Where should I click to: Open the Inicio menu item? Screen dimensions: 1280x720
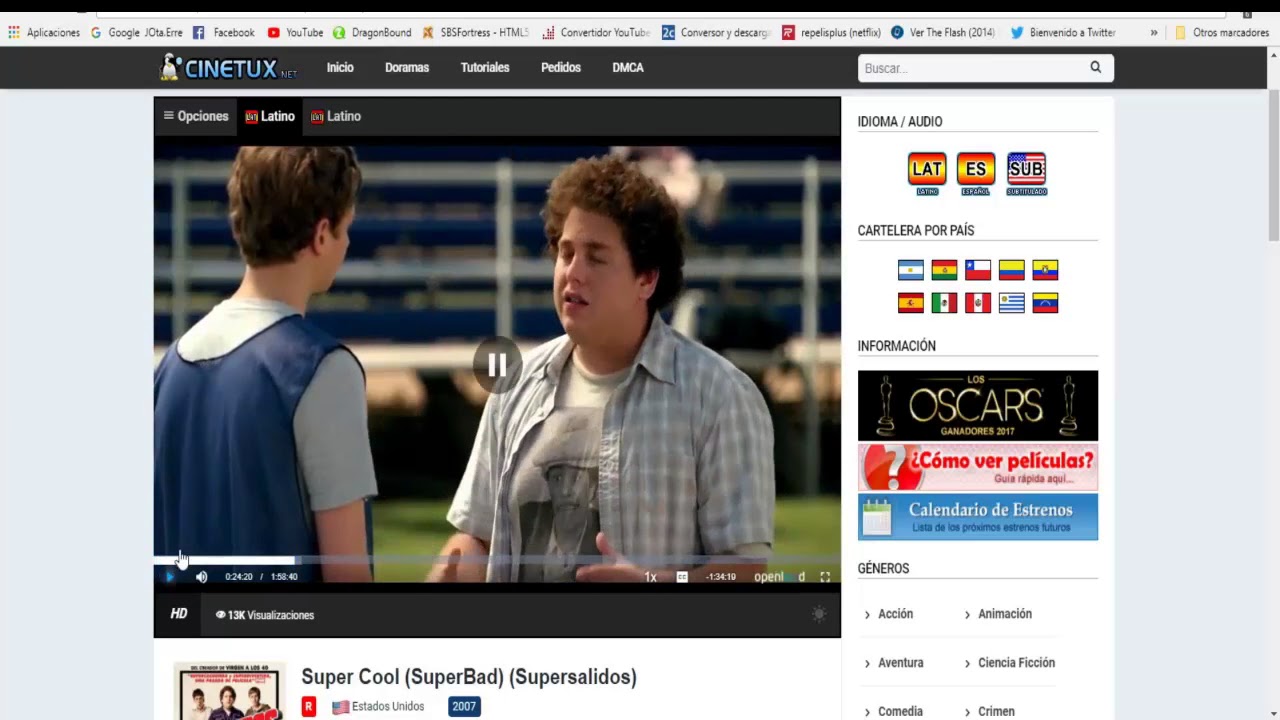340,68
